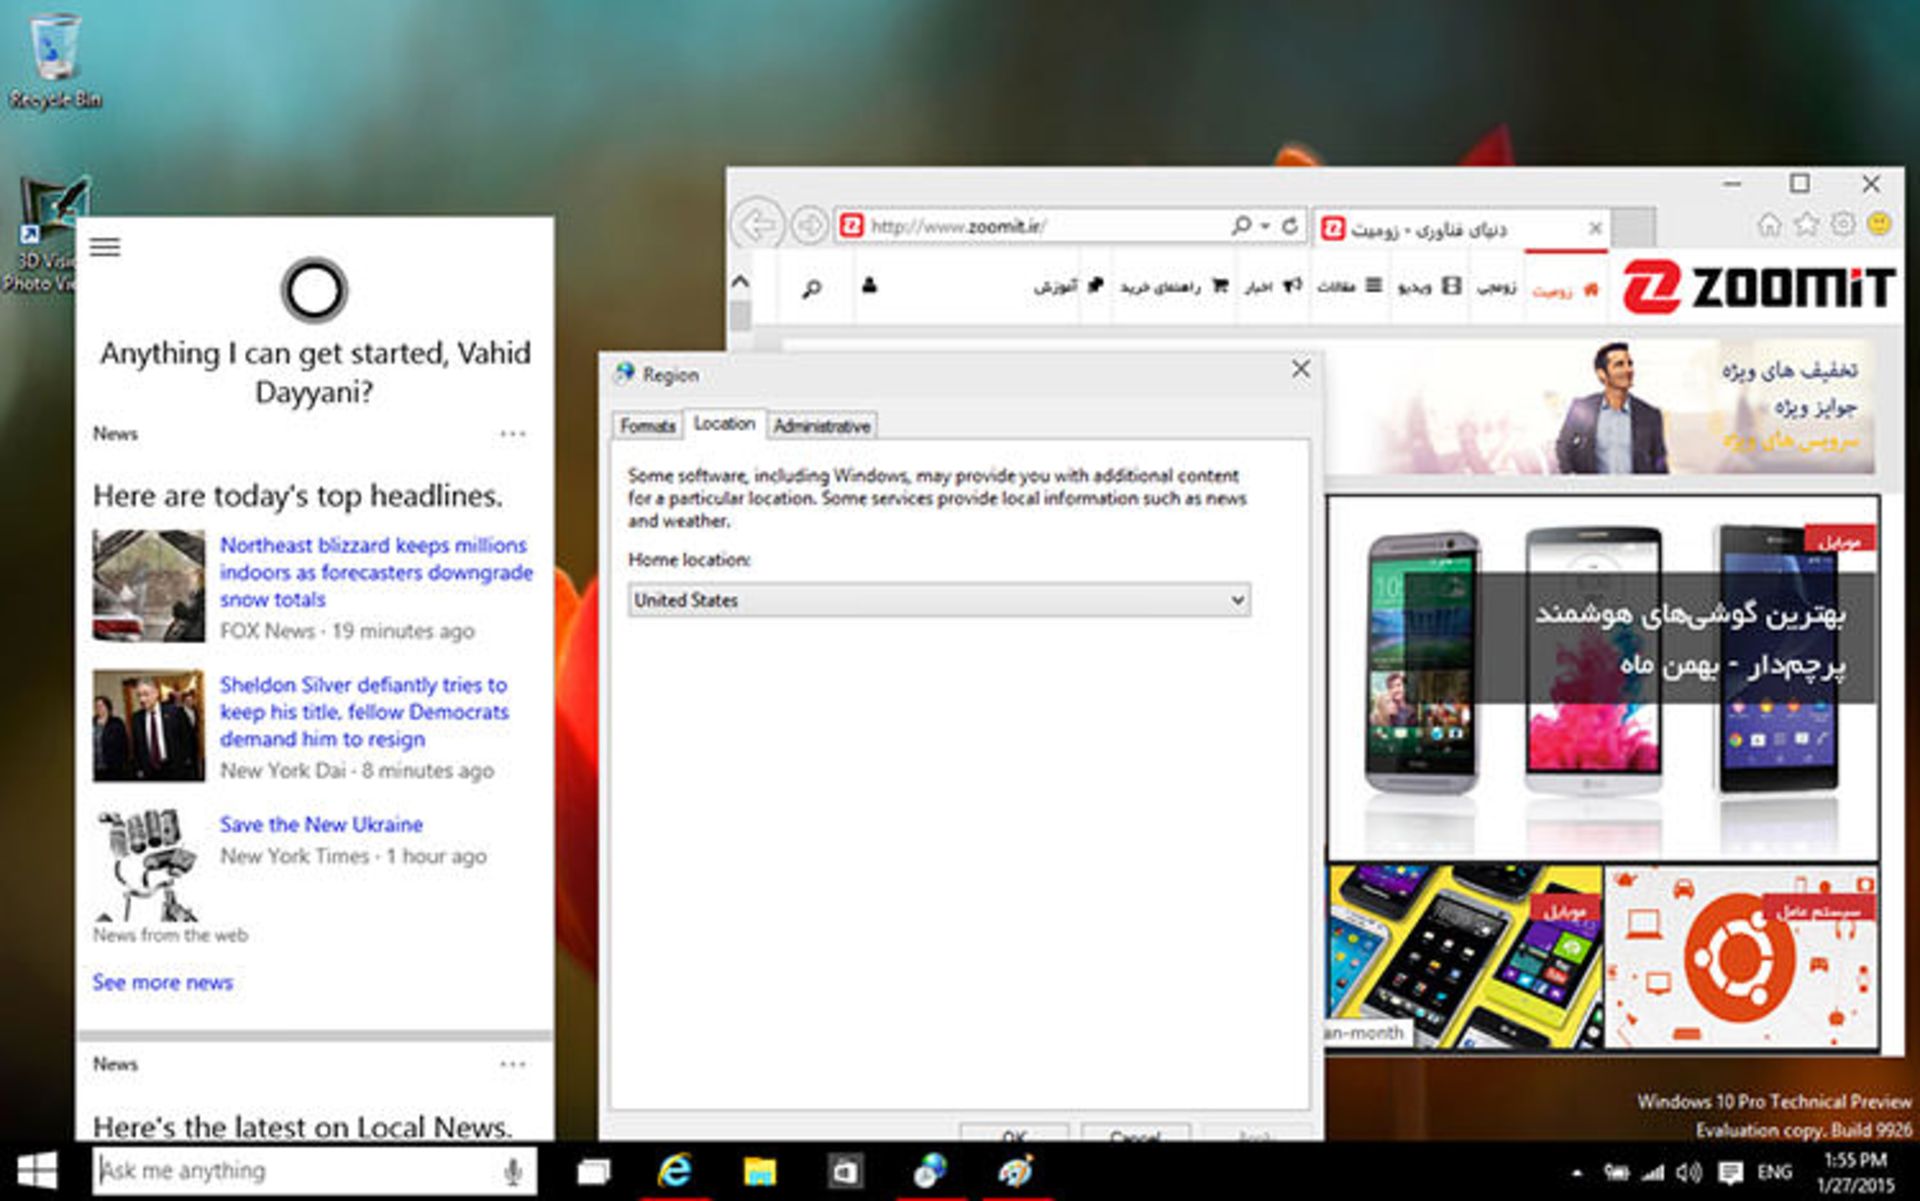This screenshot has height=1201, width=1920.
Task: Open volume control in system tray
Action: click(1688, 1172)
